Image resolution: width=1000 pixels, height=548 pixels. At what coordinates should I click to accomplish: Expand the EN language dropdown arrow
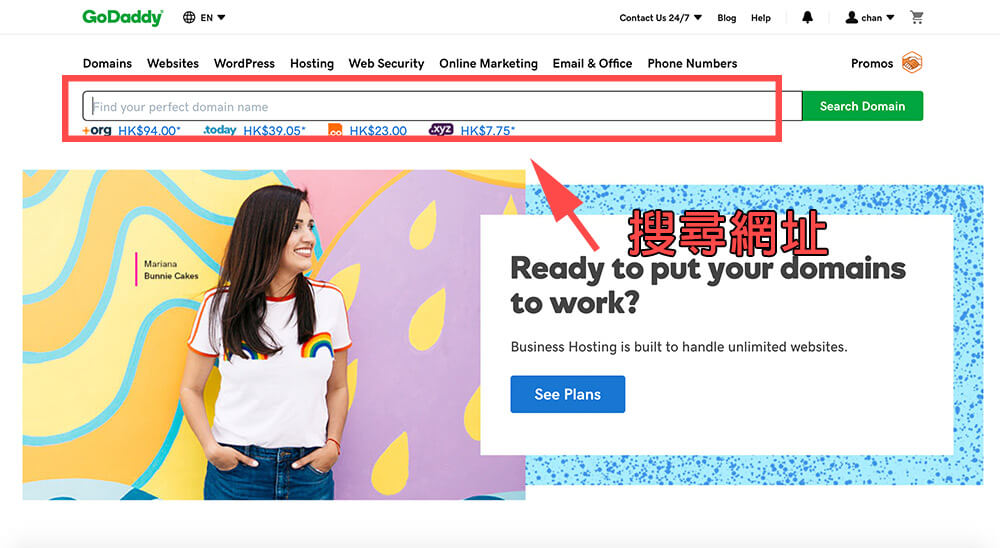coord(221,17)
